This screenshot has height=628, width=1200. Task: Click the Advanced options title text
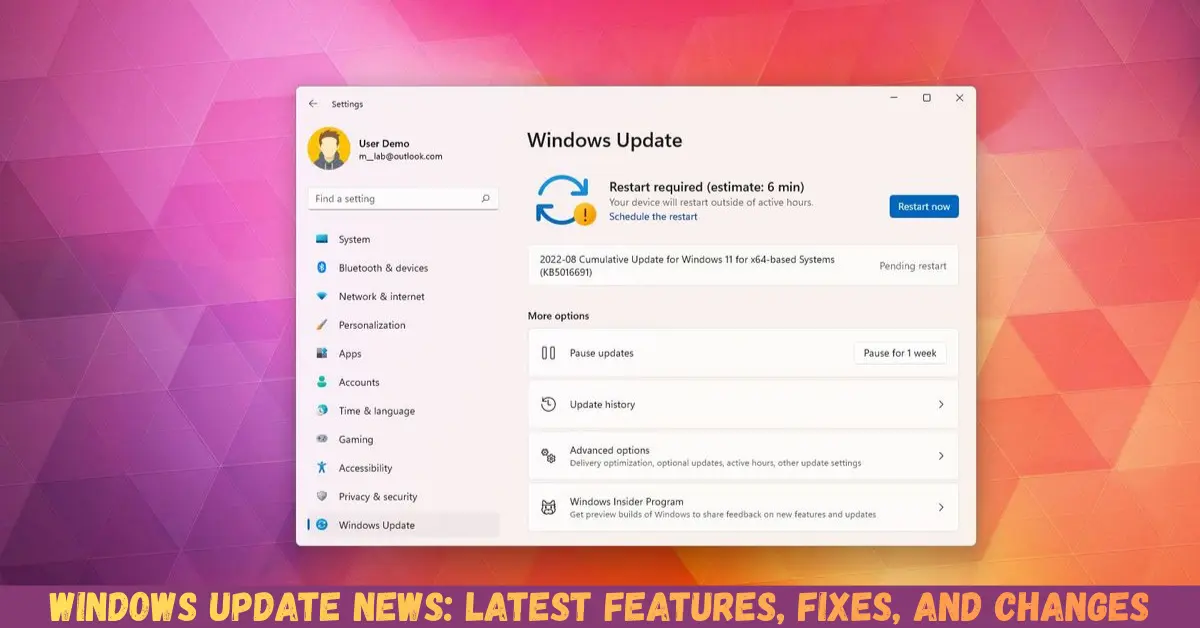coord(609,450)
